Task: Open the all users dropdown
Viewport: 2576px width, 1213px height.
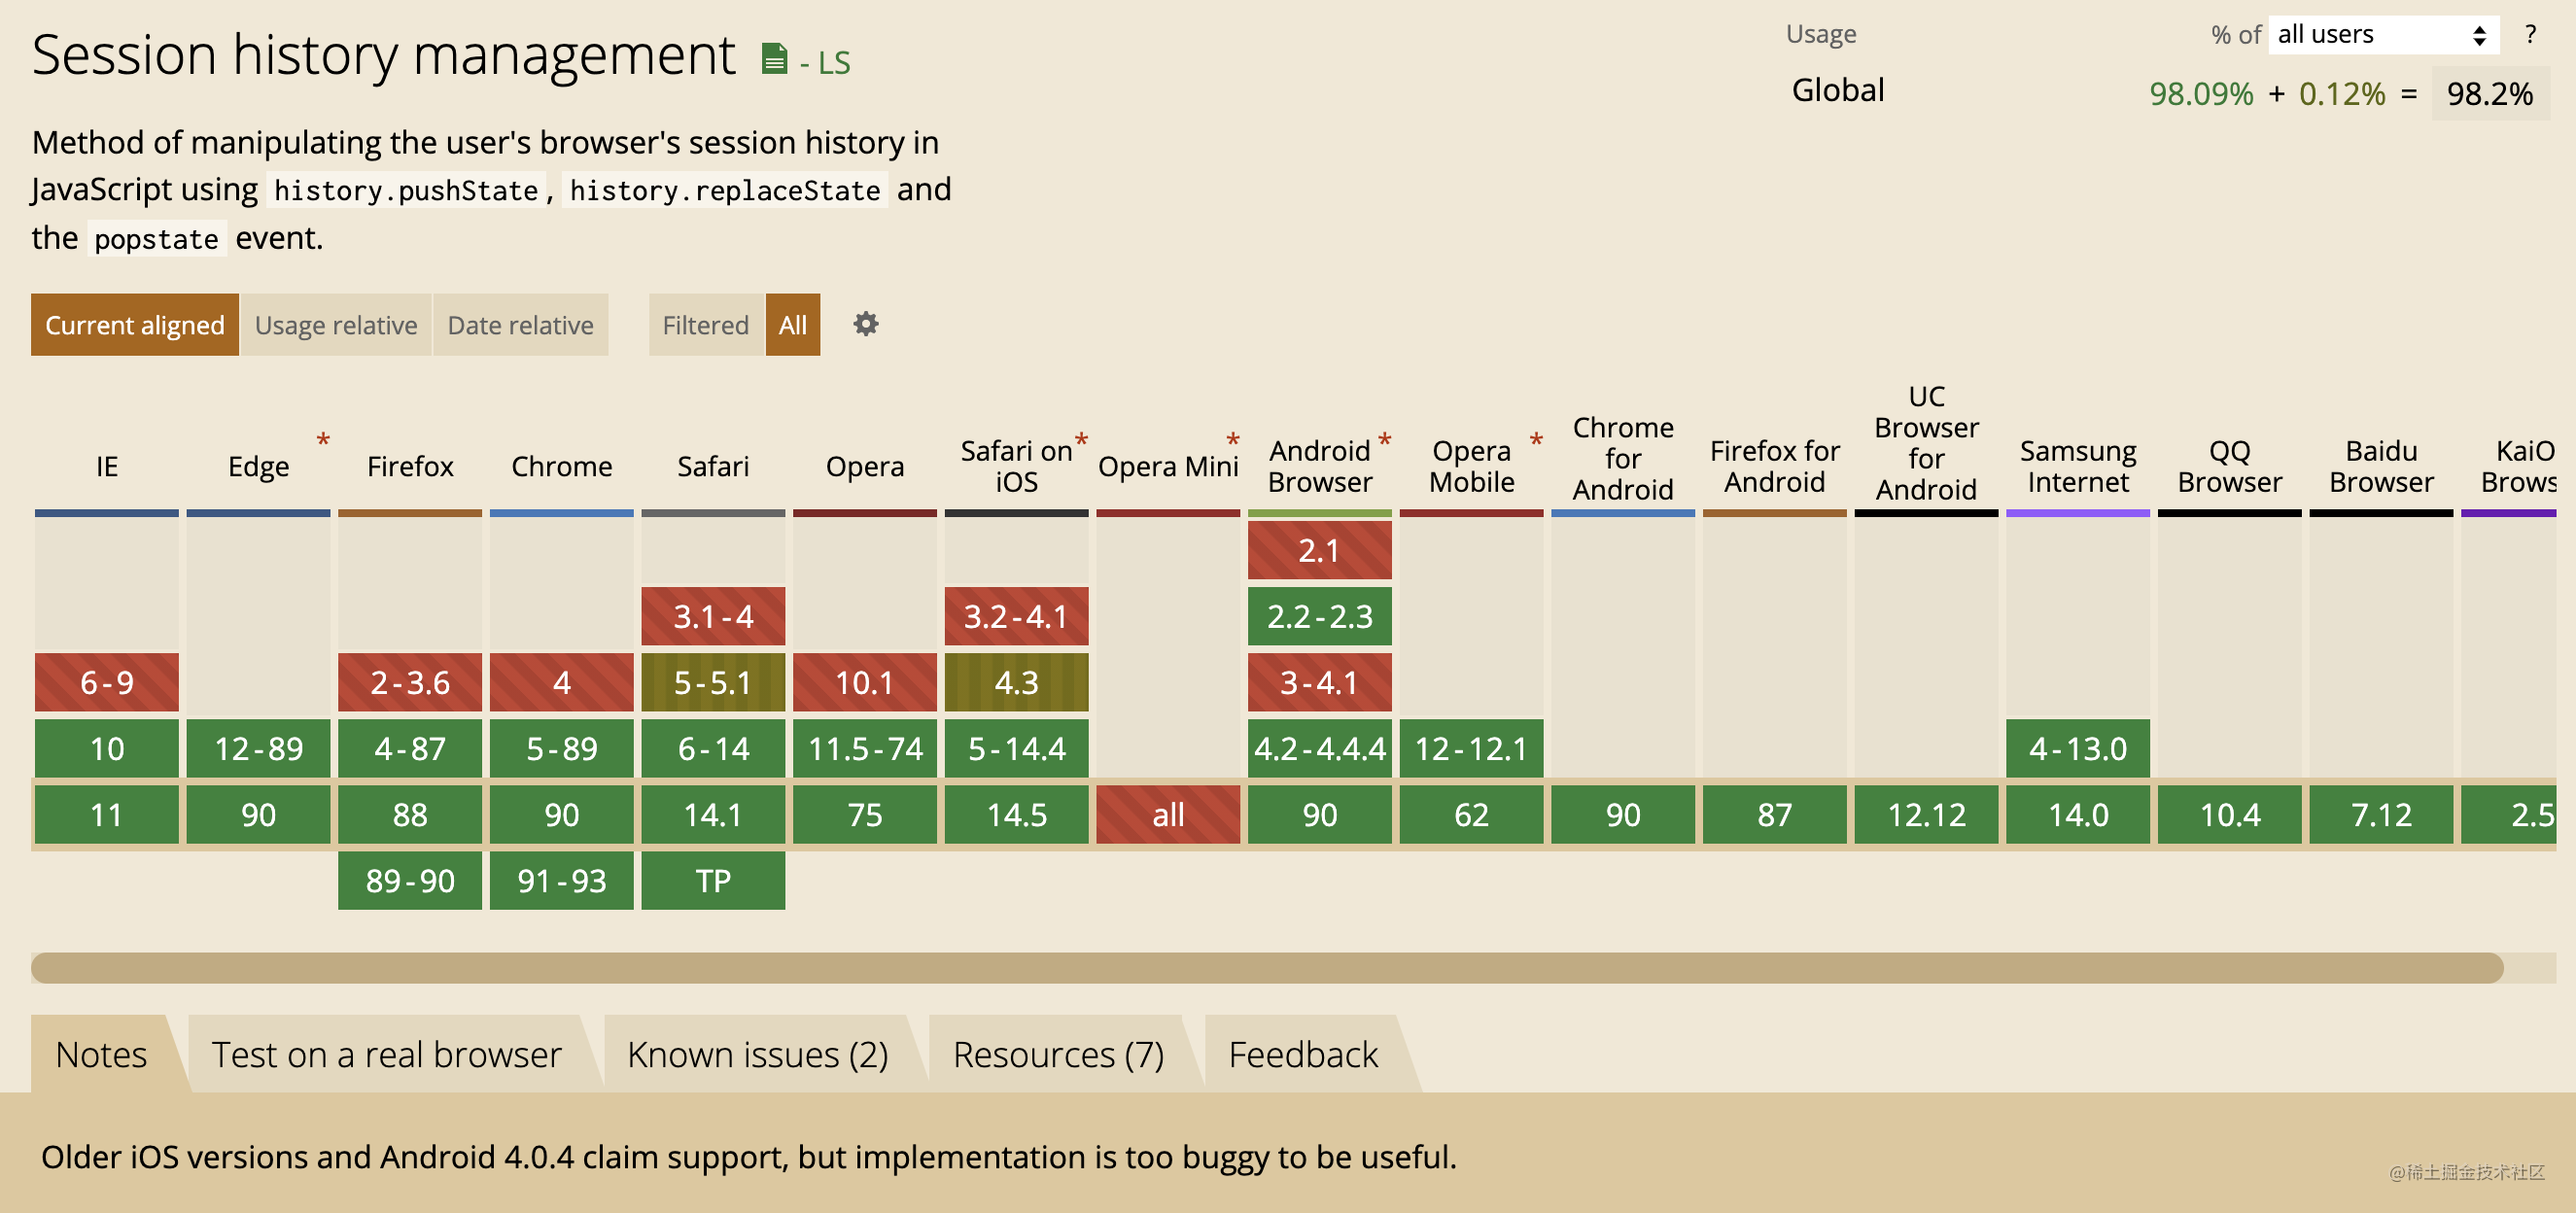Action: 2382,35
